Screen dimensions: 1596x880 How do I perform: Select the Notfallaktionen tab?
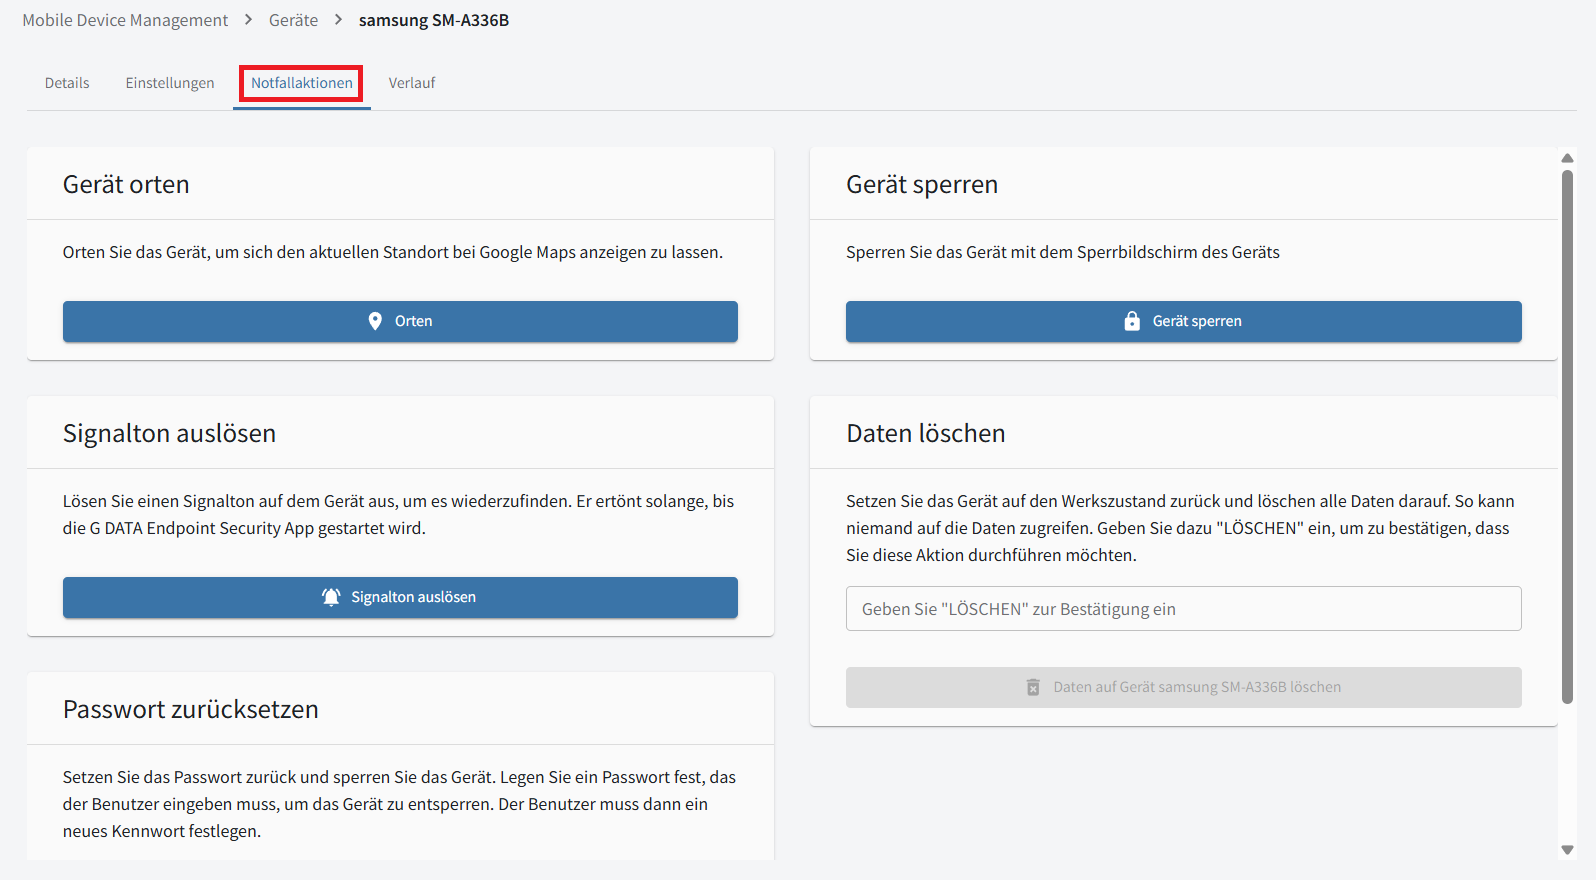[302, 83]
